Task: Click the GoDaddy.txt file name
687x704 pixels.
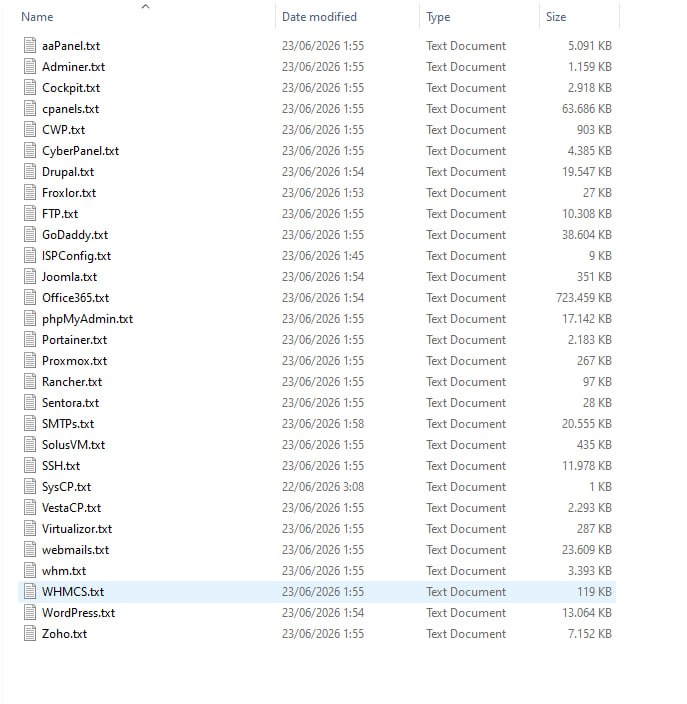Action: (x=75, y=234)
